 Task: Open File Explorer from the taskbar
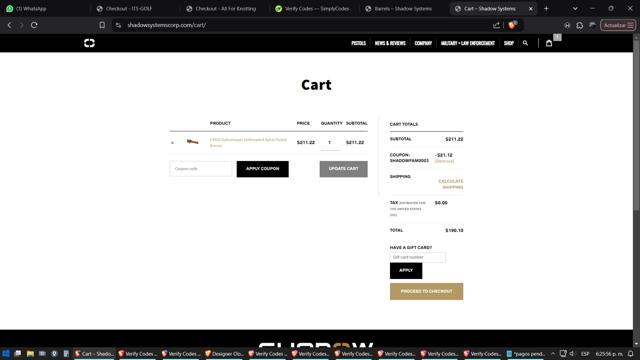[x=30, y=353]
